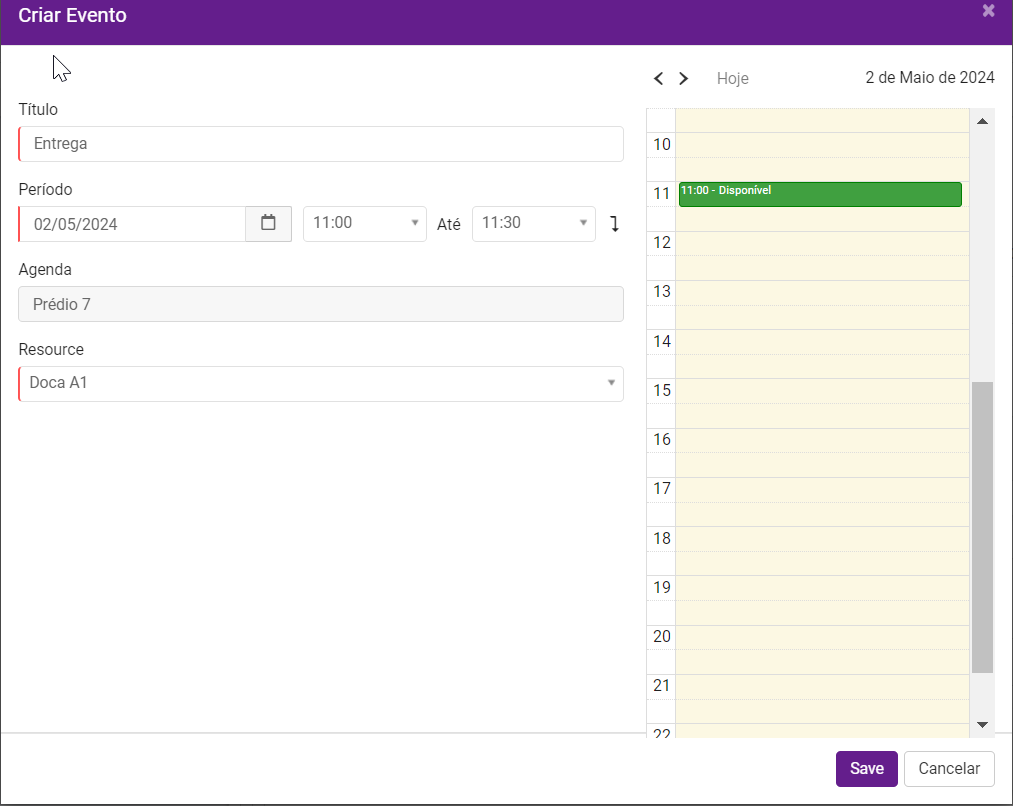Select the 11:00 - Disponível event
This screenshot has width=1013, height=806.
[820, 194]
